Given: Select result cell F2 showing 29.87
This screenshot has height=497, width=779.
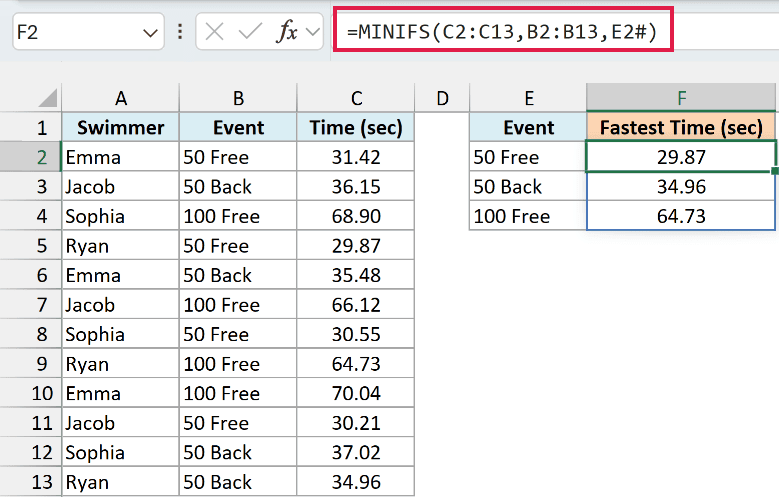Looking at the screenshot, I should (681, 157).
